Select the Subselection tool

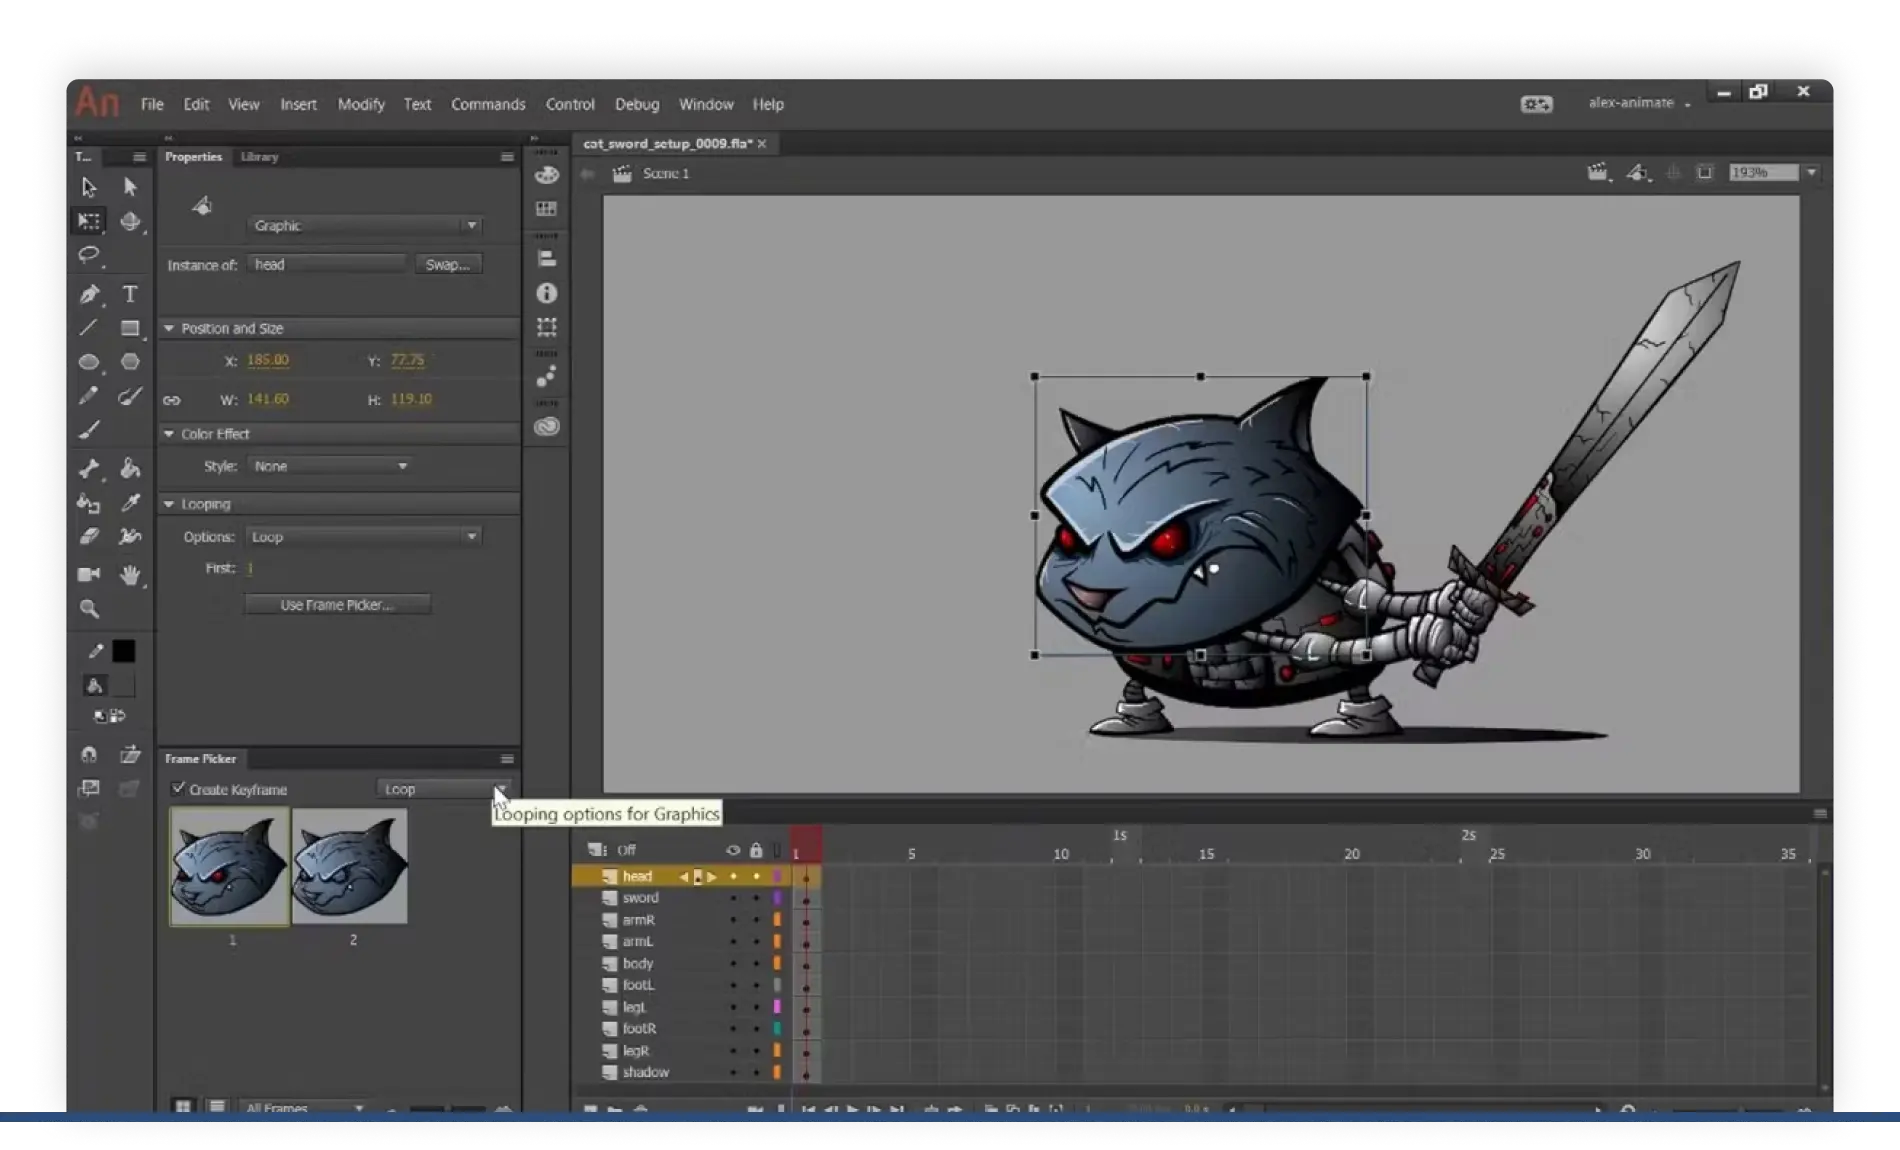click(x=130, y=187)
